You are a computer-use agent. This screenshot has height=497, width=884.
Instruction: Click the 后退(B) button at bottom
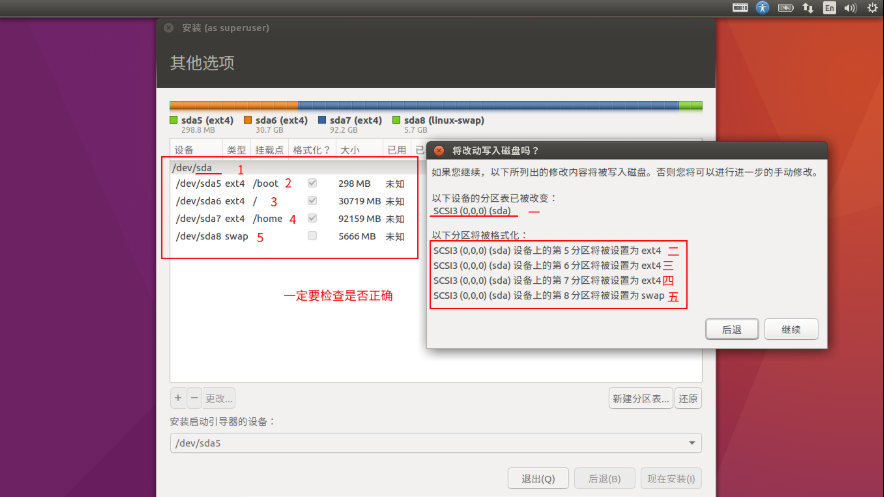604,478
